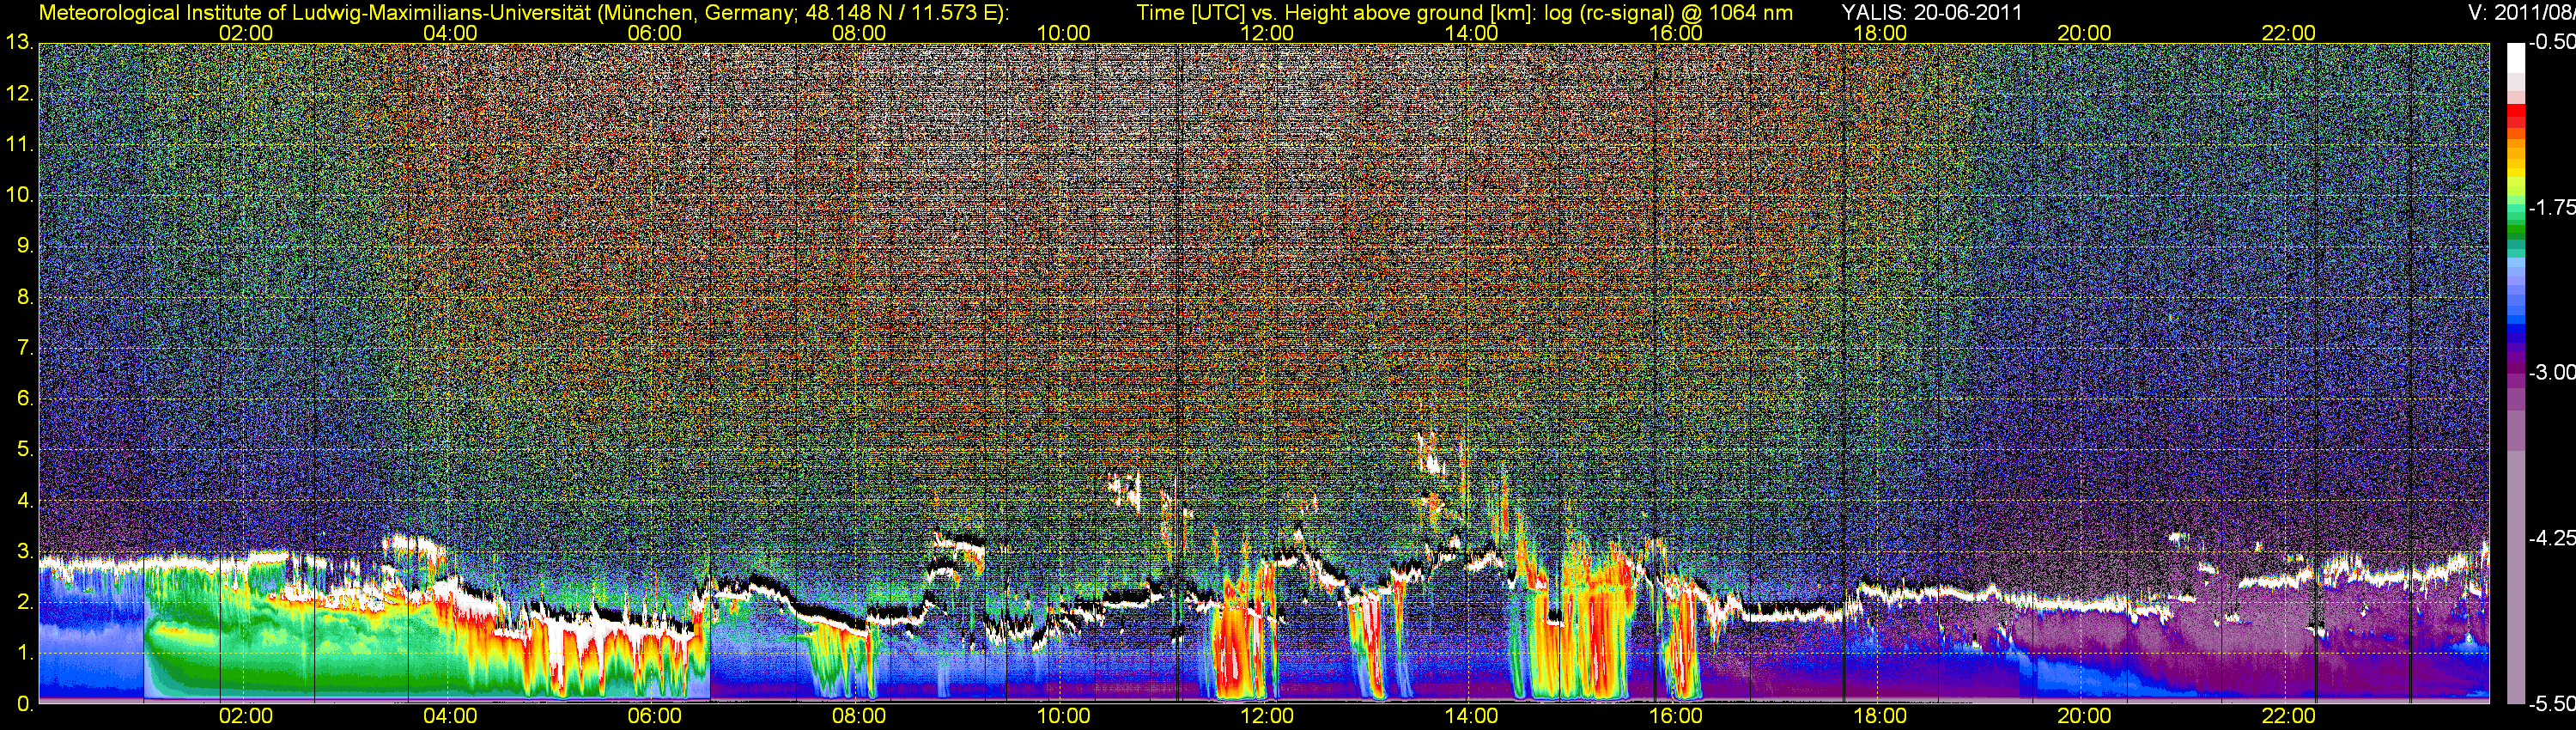Screen dimensions: 2576x730
Task: Click the 11 km height axis label
Action: [19, 145]
